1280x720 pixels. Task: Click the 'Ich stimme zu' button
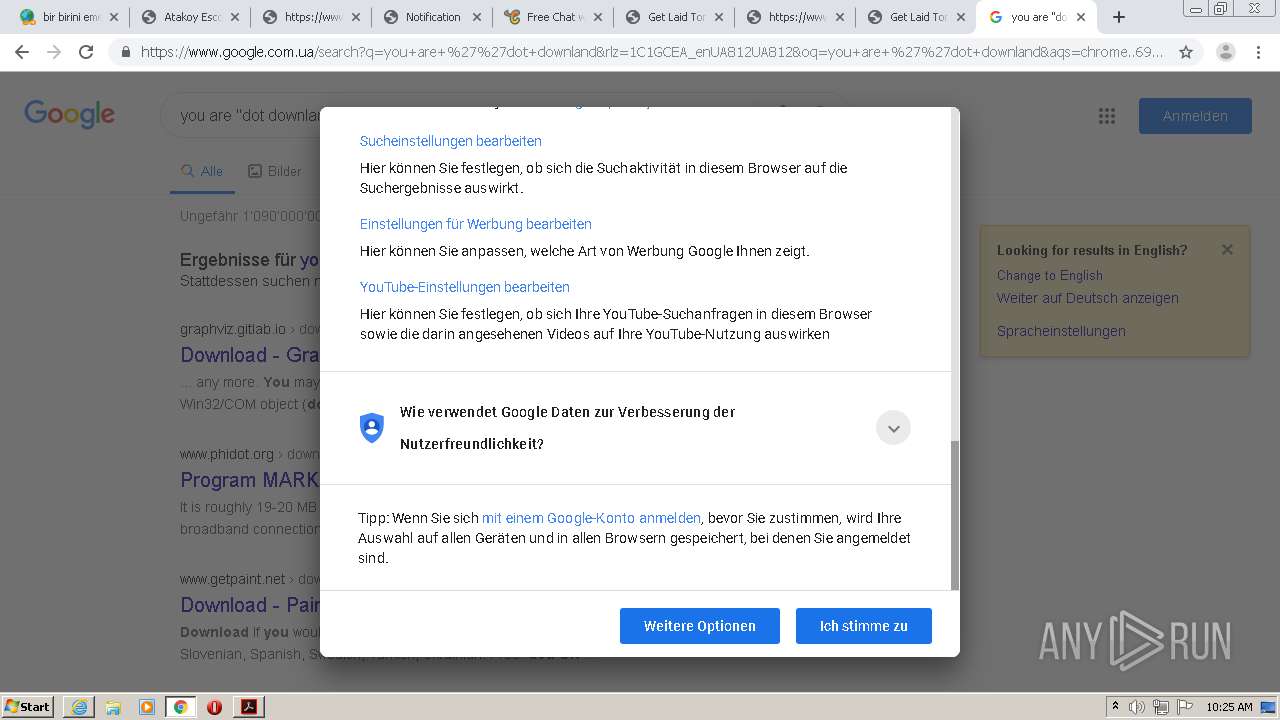point(864,626)
